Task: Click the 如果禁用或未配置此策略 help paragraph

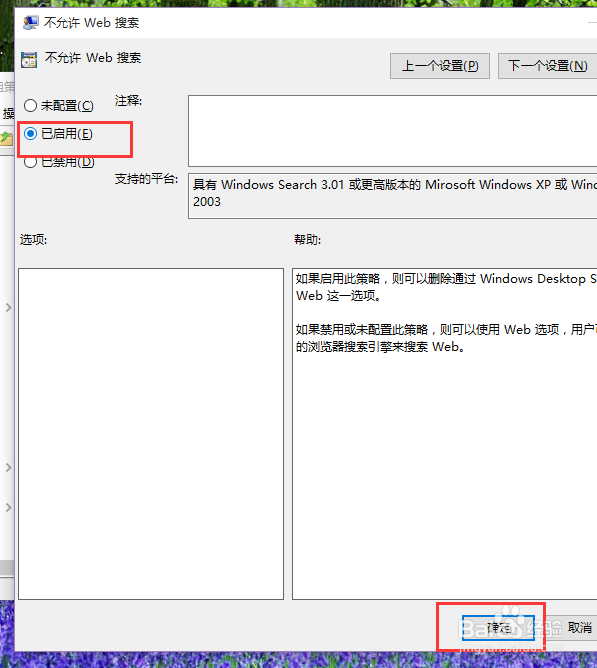Action: click(446, 338)
